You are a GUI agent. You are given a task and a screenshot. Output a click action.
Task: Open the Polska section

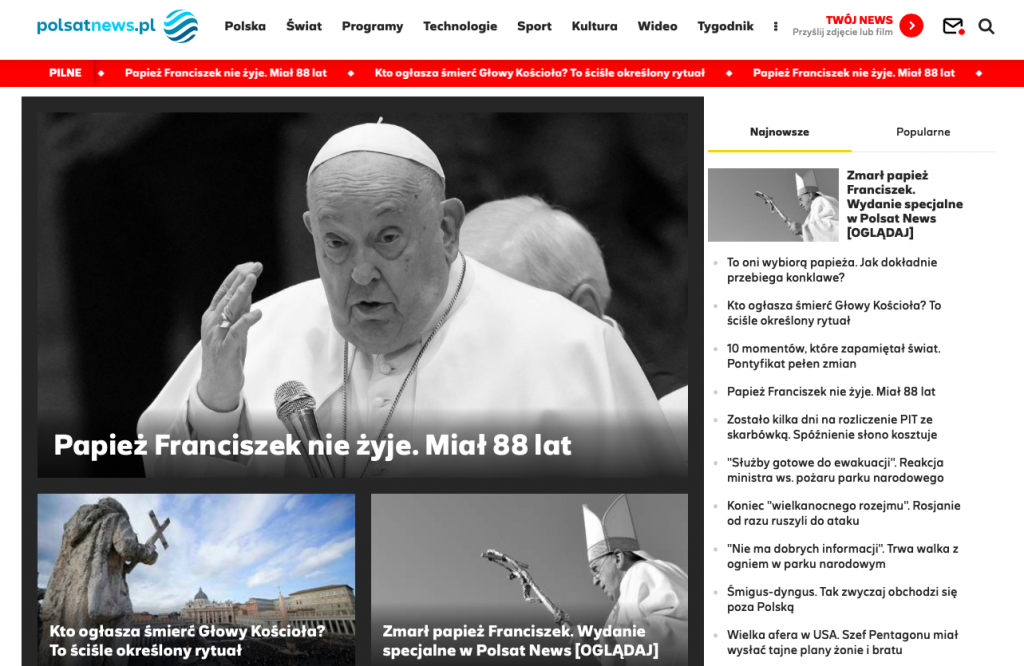coord(245,26)
